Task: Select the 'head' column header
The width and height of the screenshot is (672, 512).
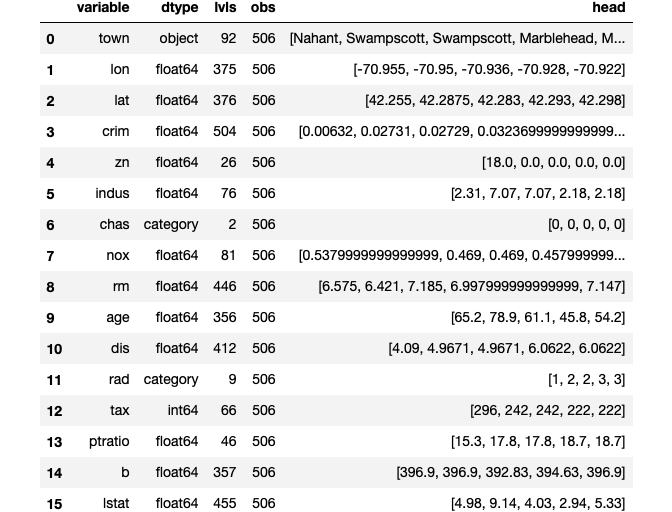Action: point(608,8)
